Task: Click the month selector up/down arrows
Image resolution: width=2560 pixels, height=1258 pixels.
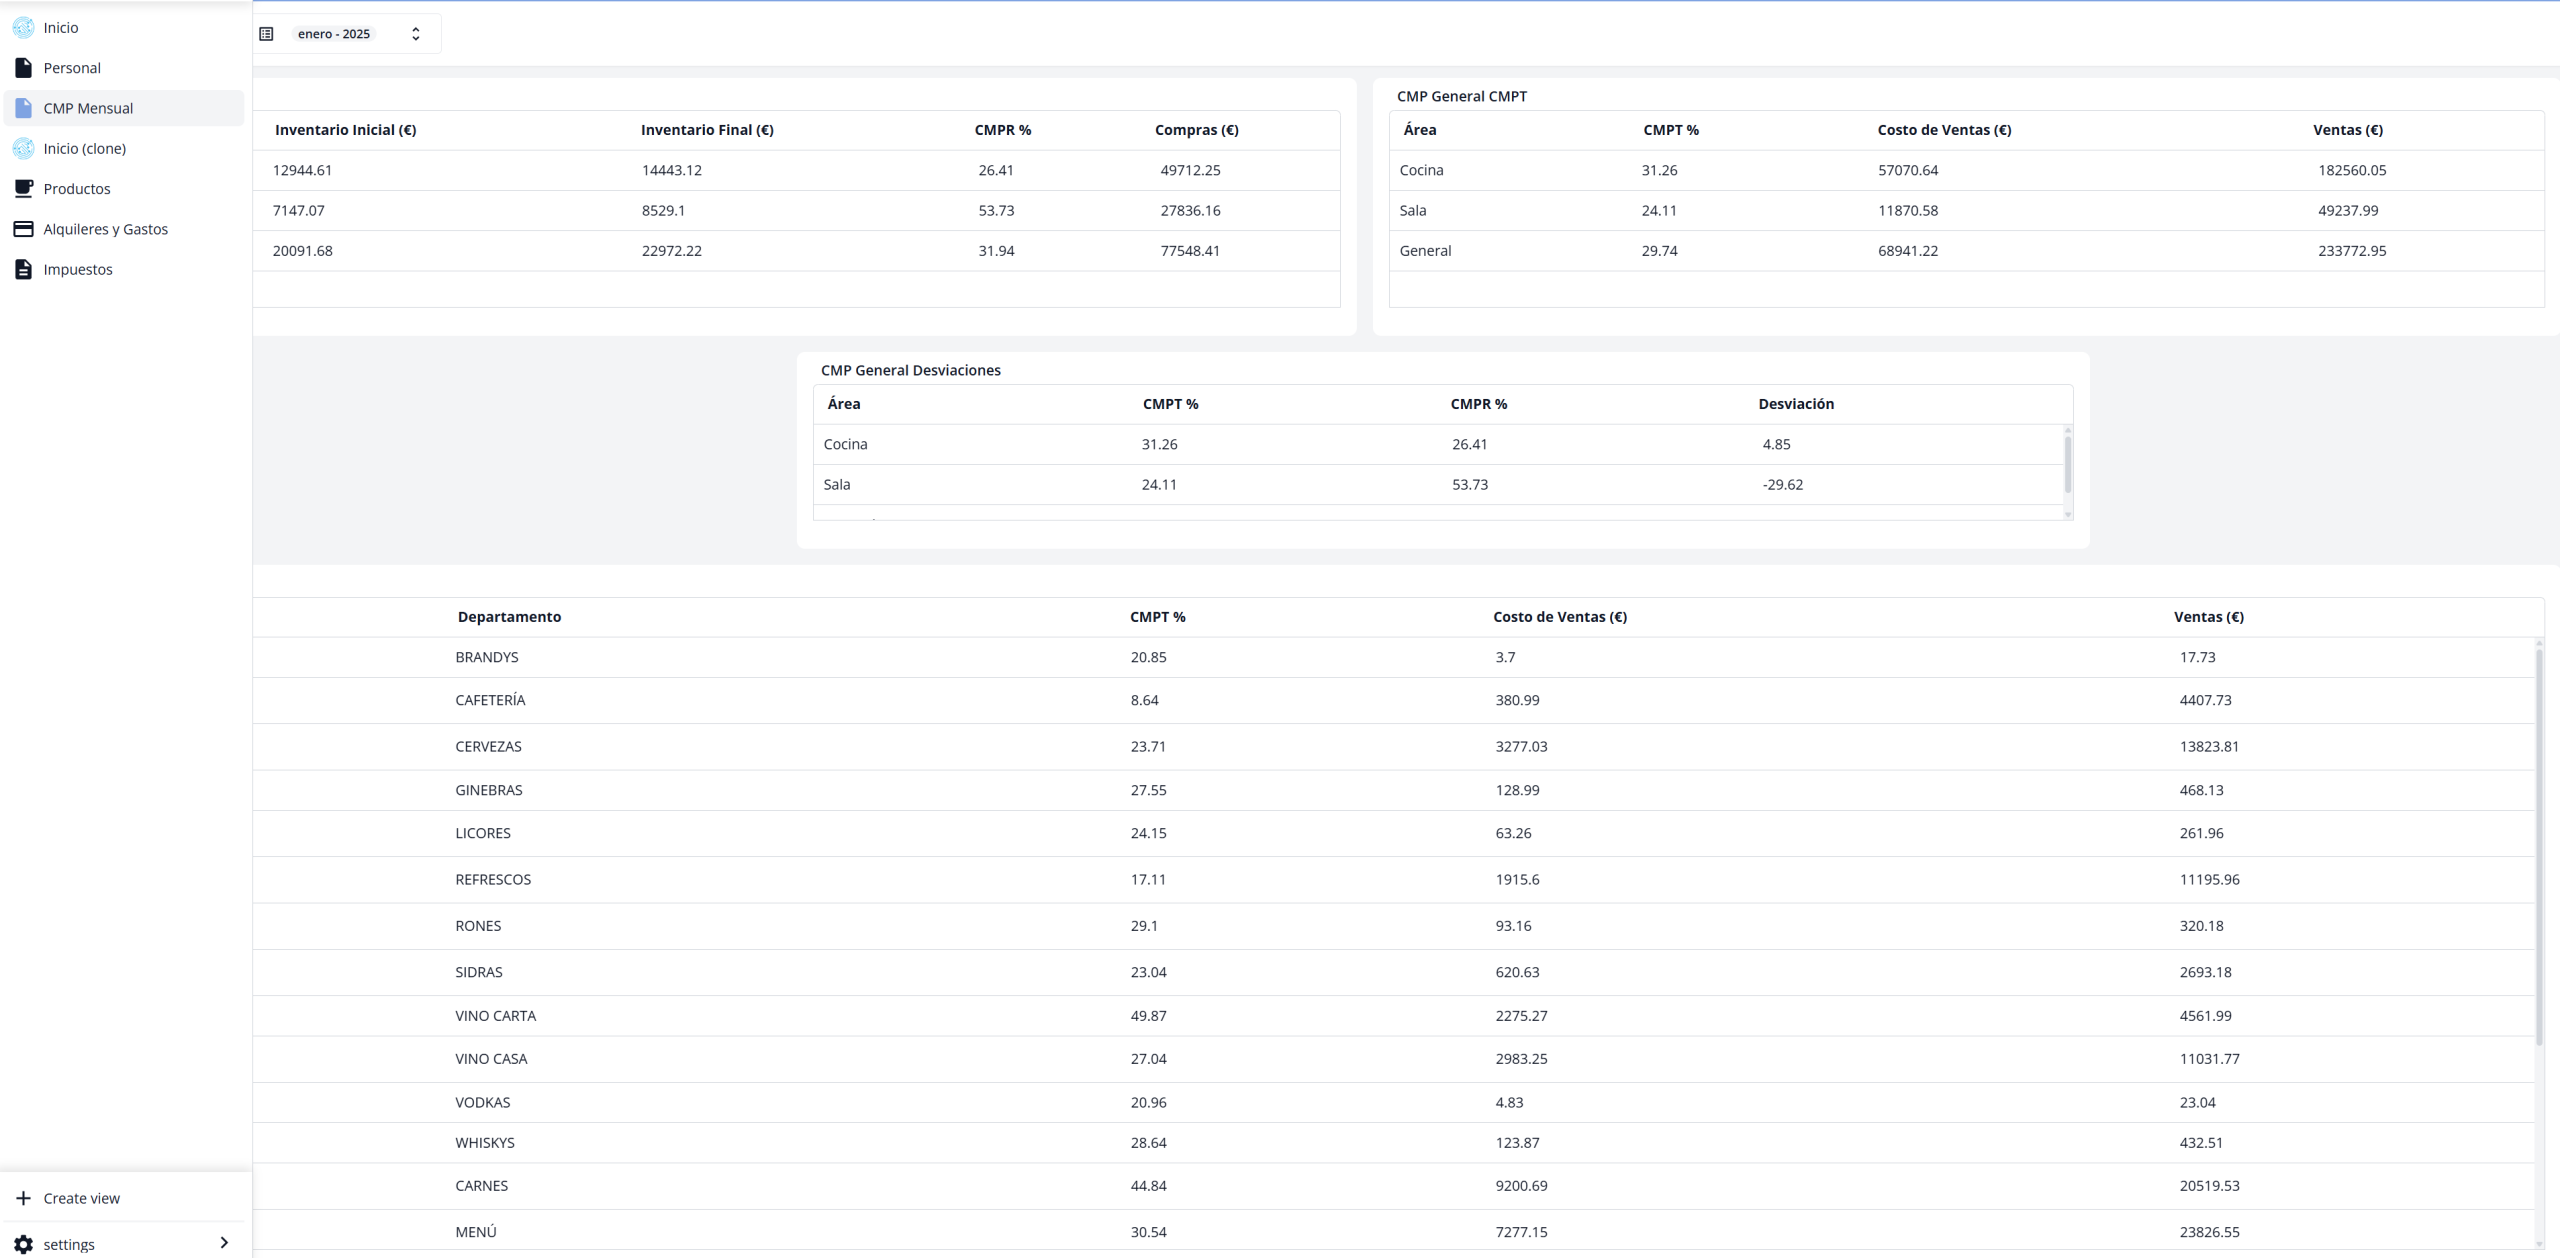Action: coord(416,34)
